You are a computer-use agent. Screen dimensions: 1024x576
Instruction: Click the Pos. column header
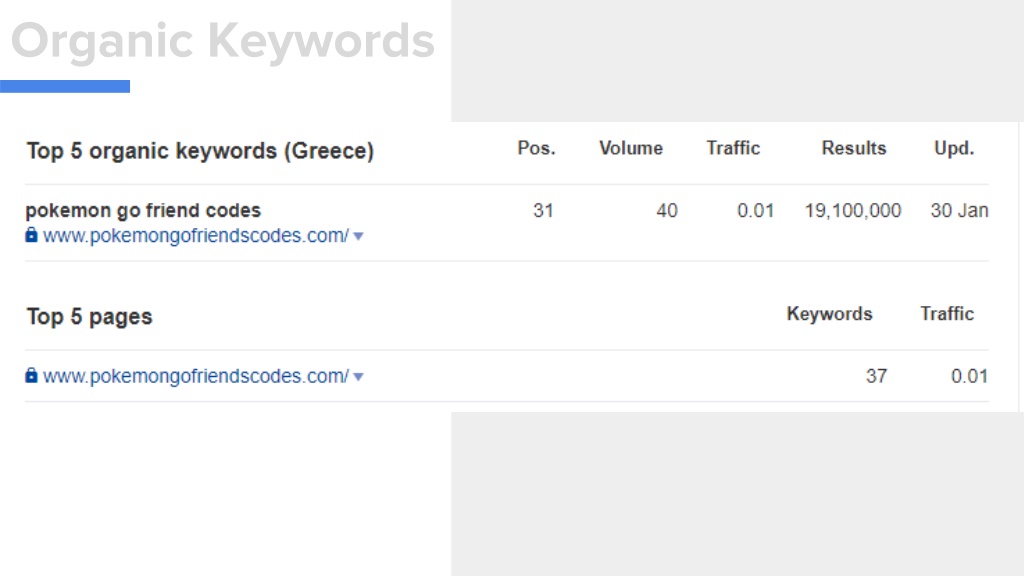(x=536, y=148)
